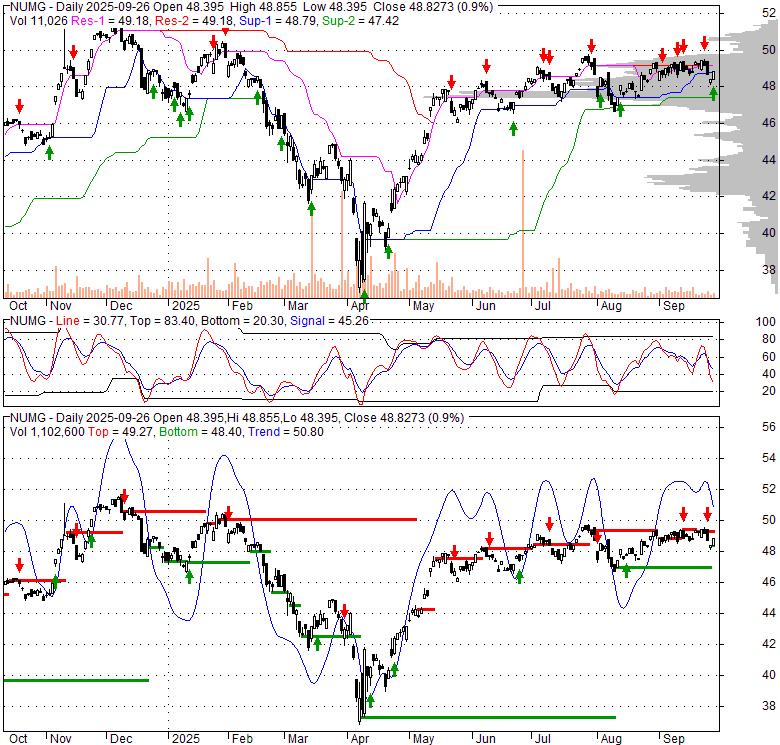Click the 'Res-2 = 49.18' legend label
The image size is (780, 745).
tap(195, 21)
